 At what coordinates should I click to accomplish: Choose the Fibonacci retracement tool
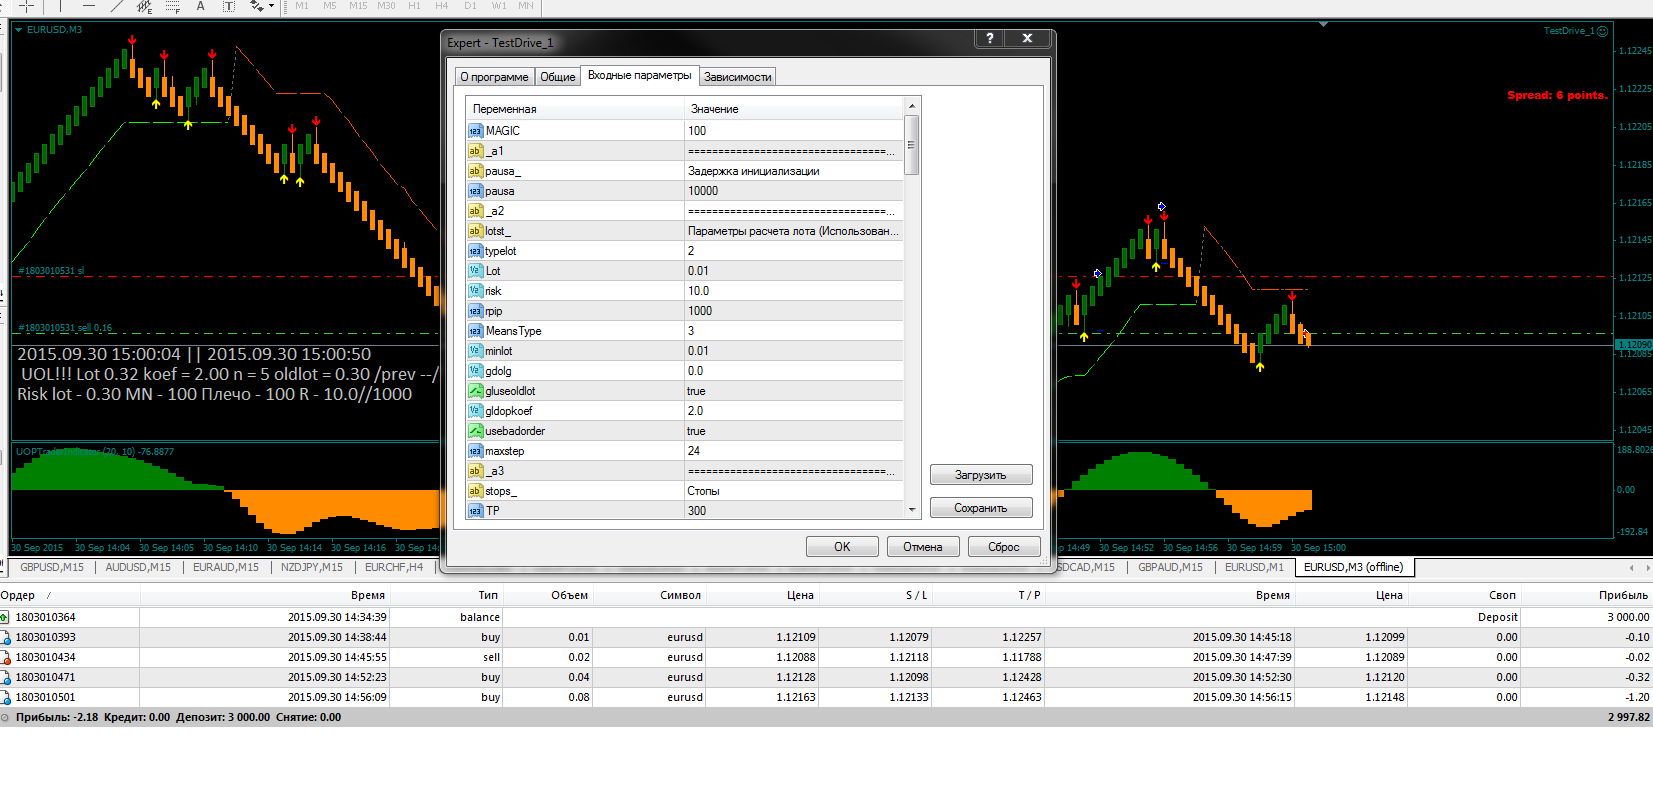(172, 6)
